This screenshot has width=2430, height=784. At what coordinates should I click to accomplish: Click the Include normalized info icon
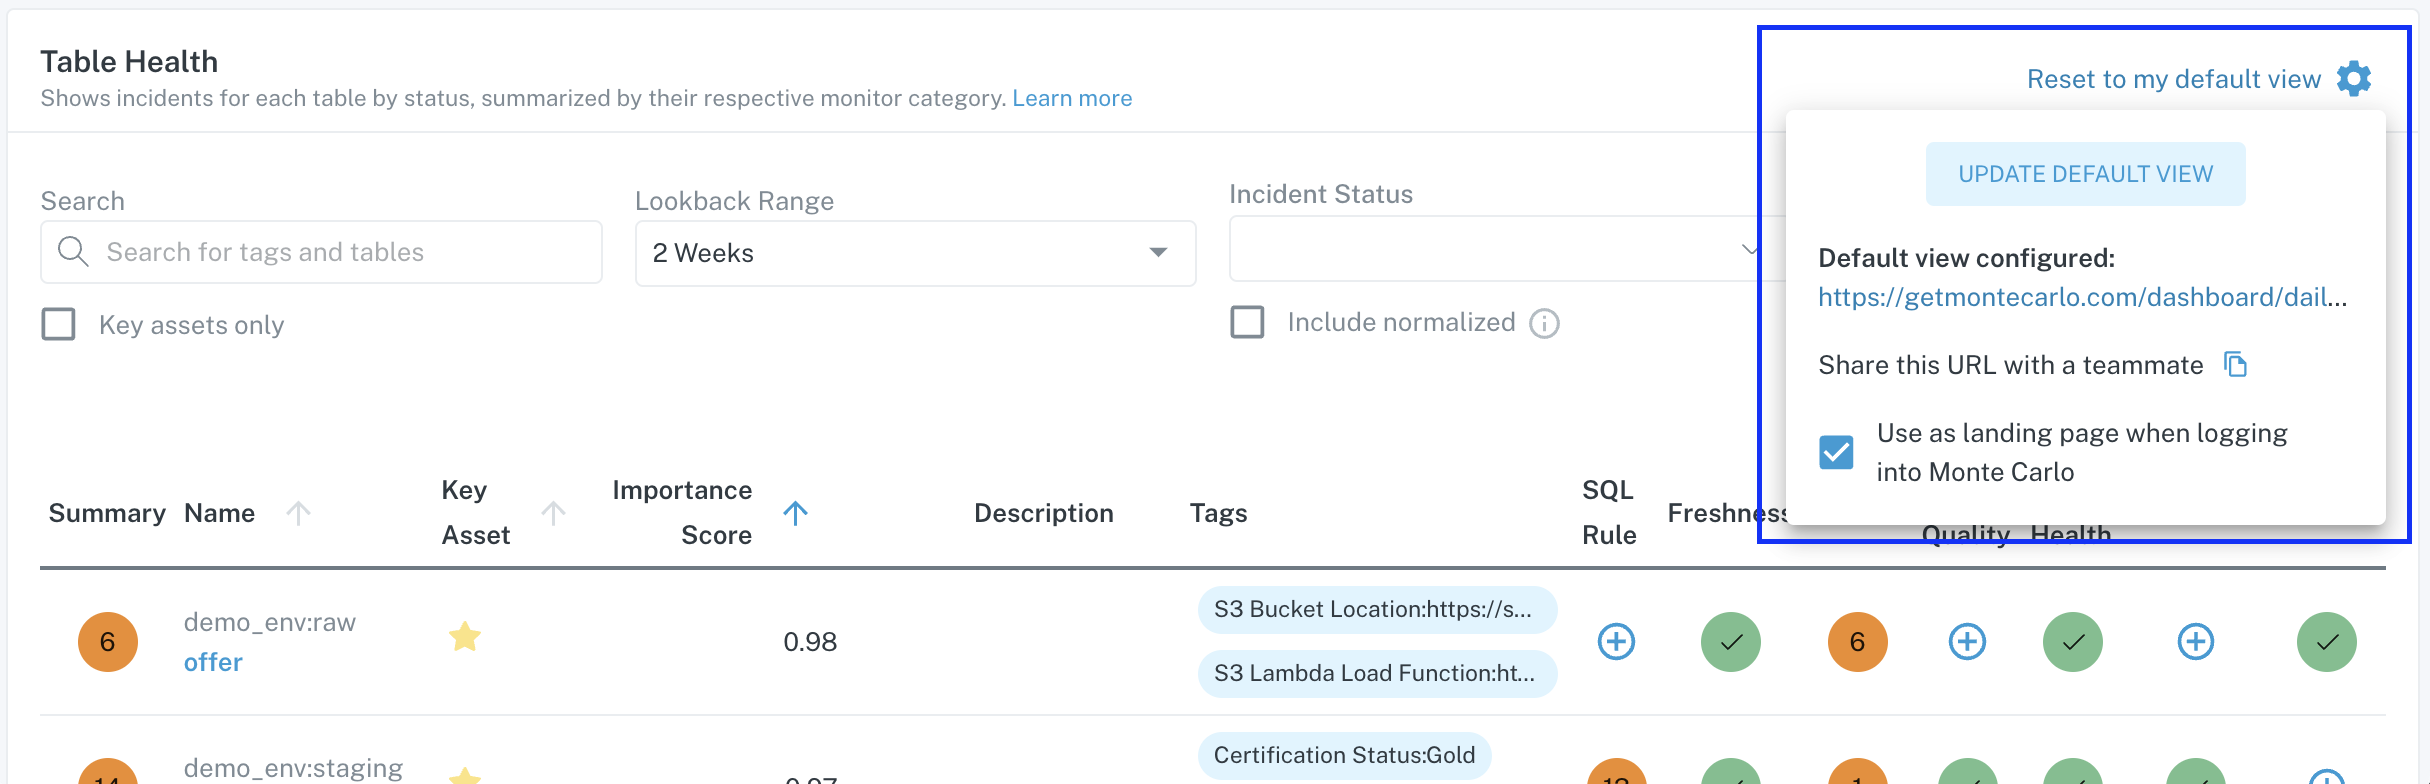point(1544,323)
